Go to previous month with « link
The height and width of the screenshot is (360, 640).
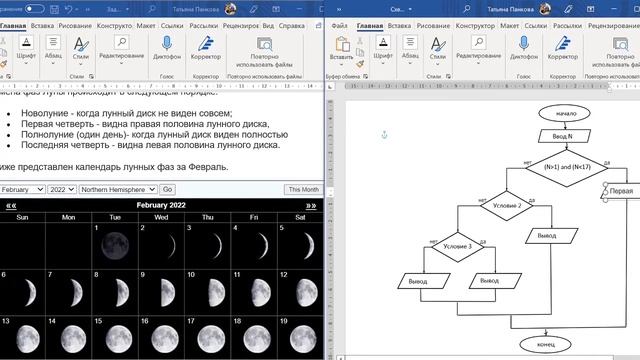(x=11, y=205)
